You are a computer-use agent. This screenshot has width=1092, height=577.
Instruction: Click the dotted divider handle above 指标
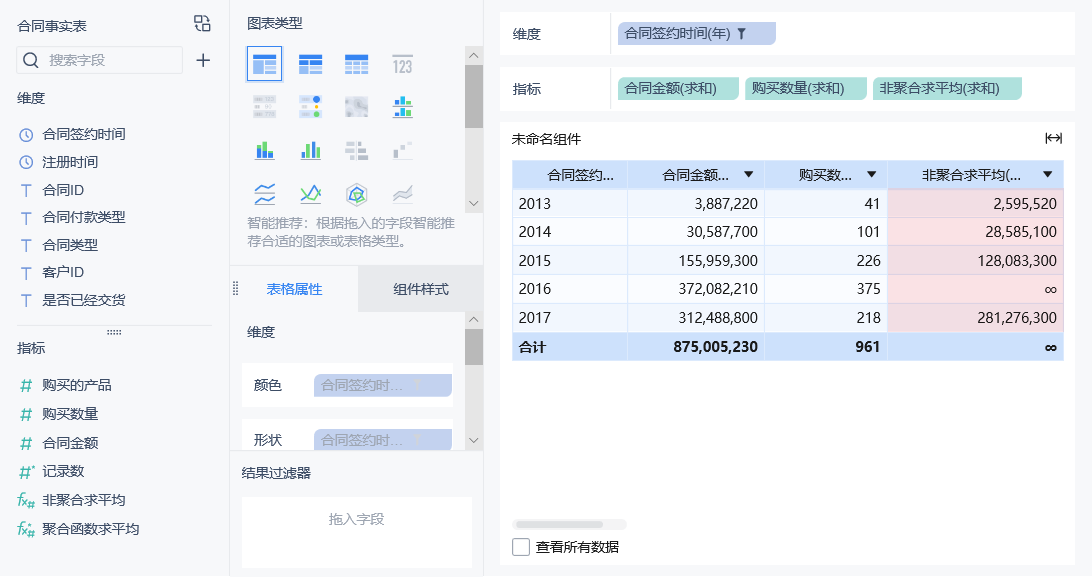(114, 333)
